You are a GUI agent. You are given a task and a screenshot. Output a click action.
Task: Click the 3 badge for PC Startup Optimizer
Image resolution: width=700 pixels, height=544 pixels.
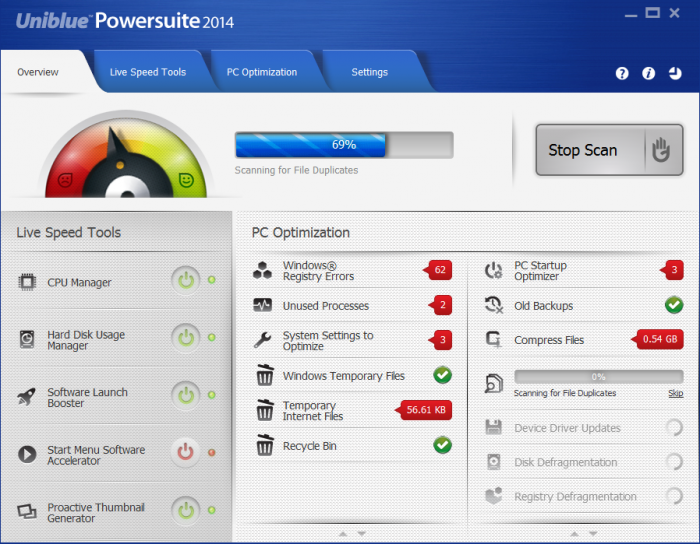click(672, 270)
